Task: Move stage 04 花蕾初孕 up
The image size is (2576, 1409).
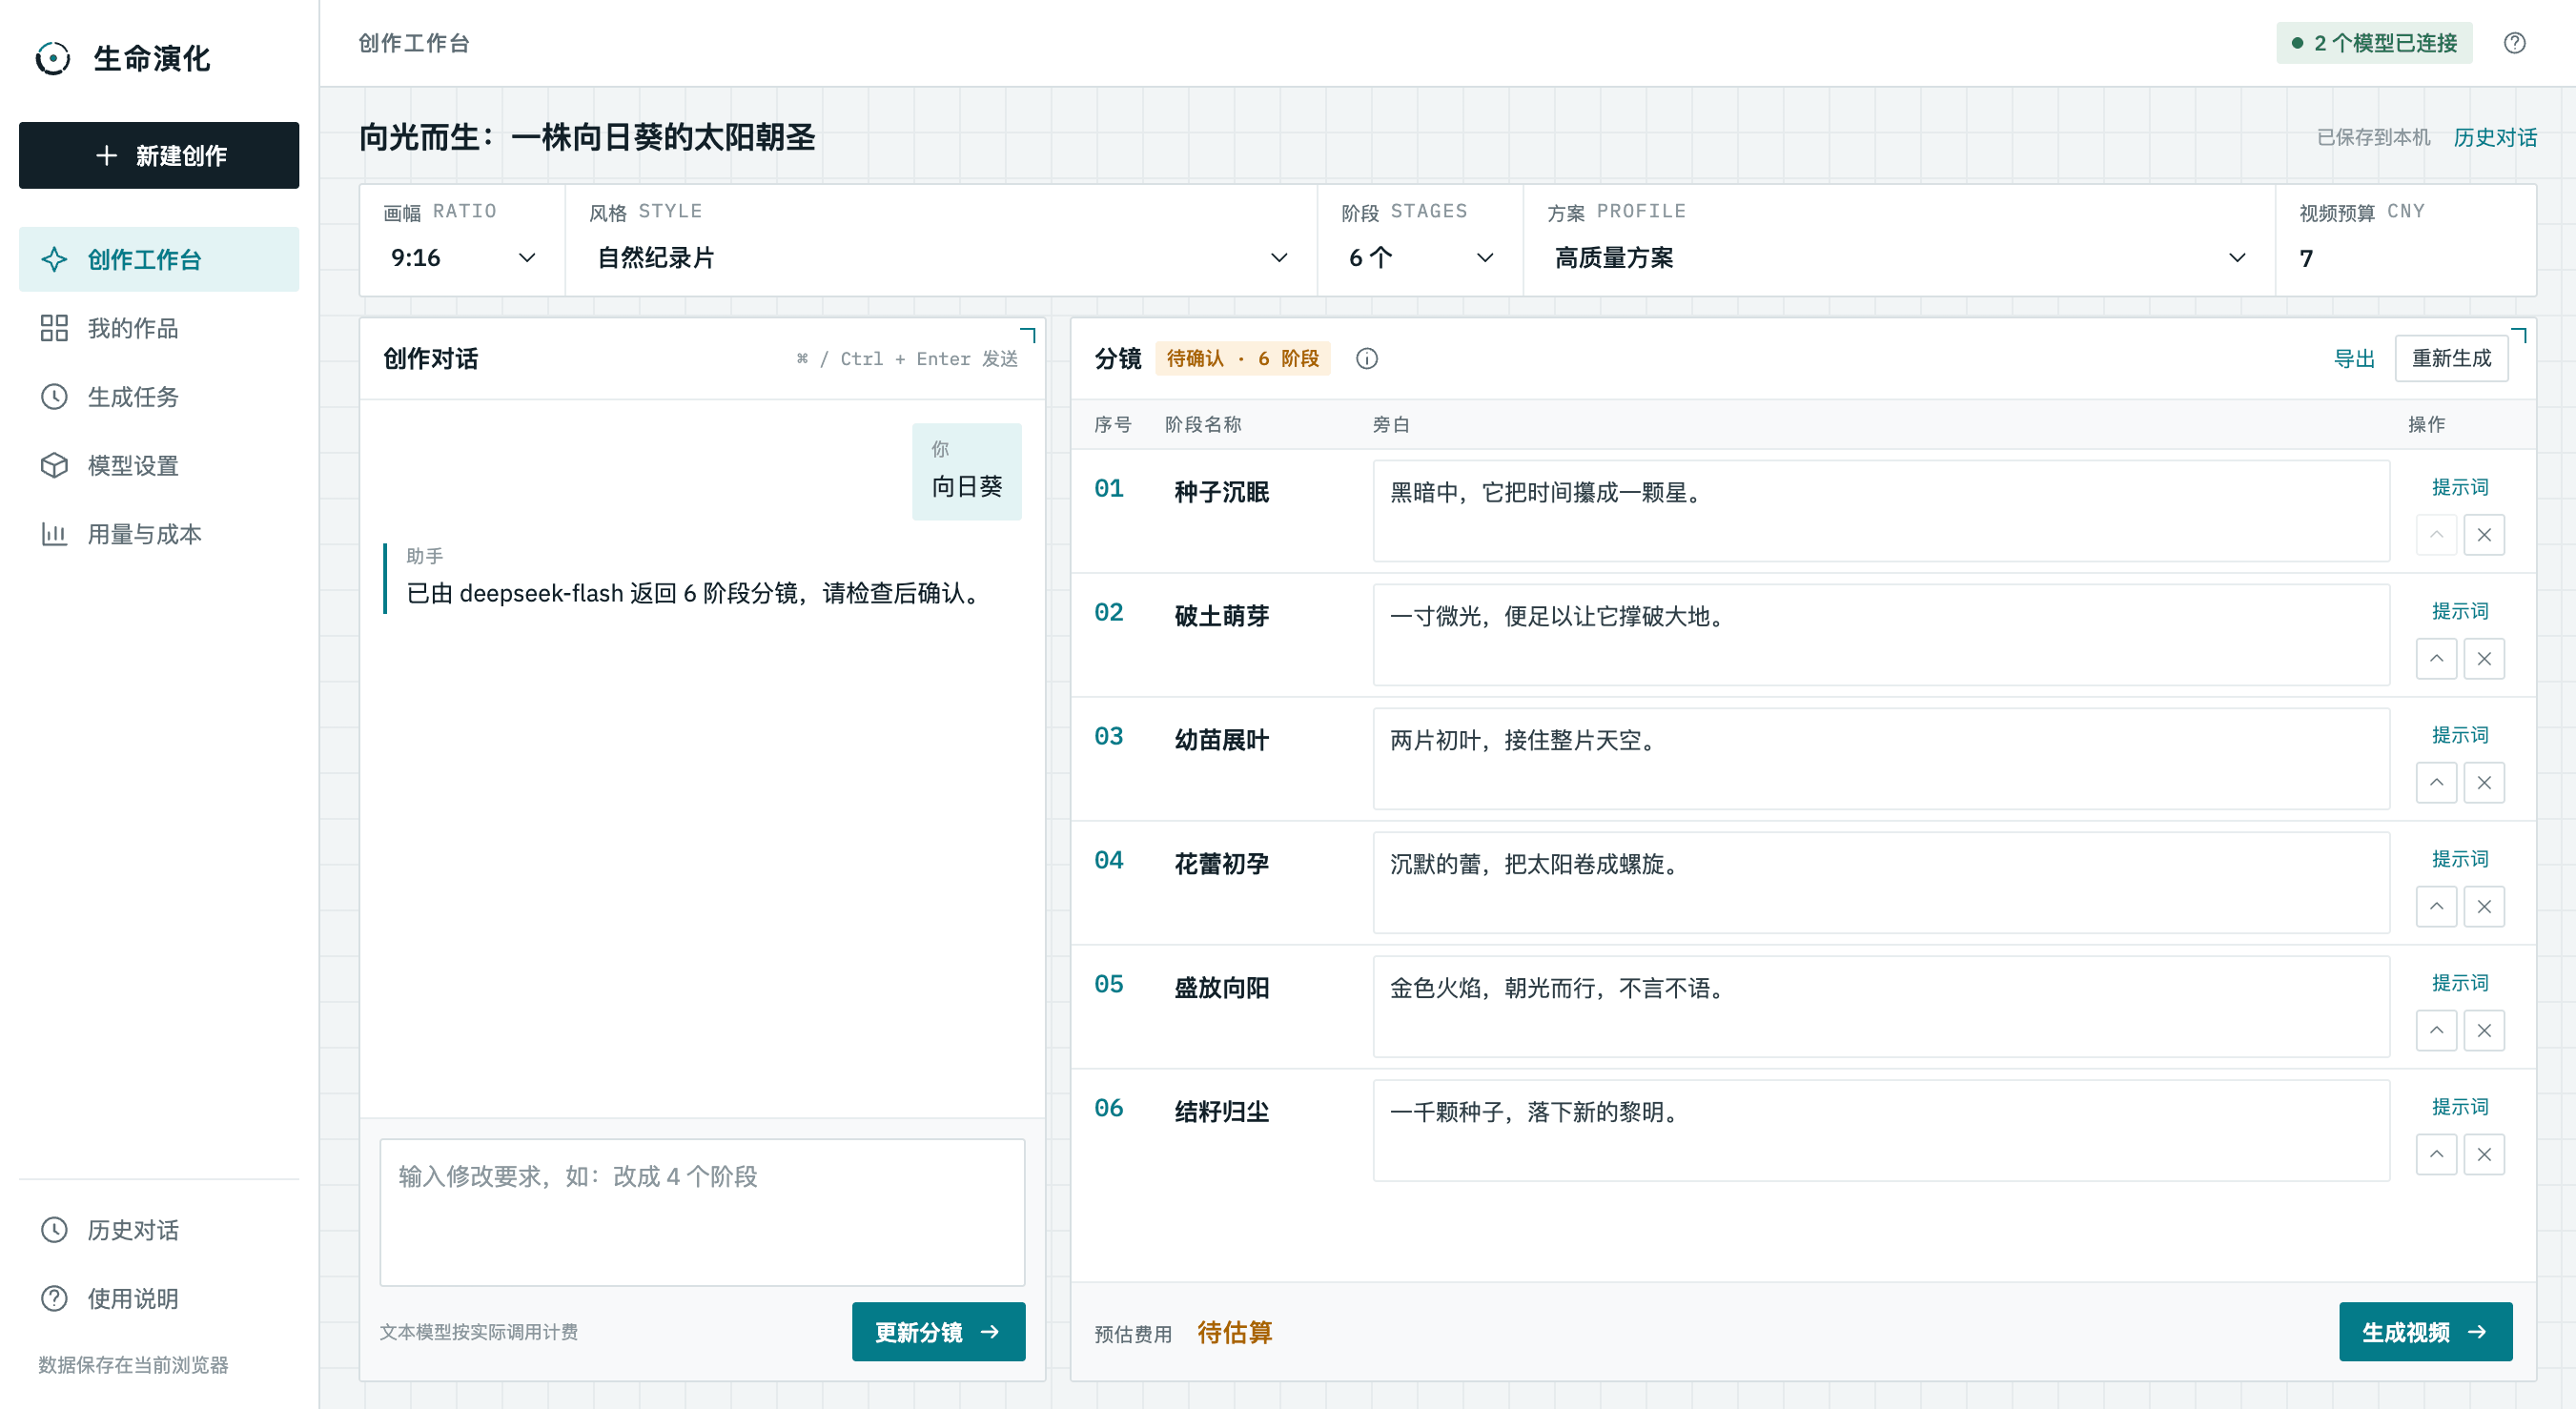Action: tap(2436, 907)
